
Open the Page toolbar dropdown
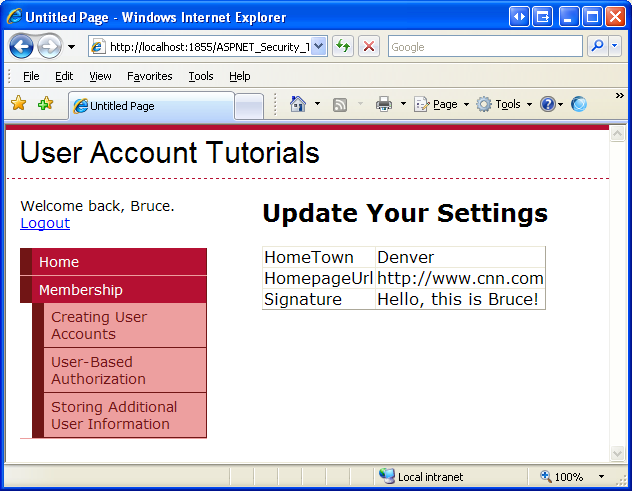[441, 104]
